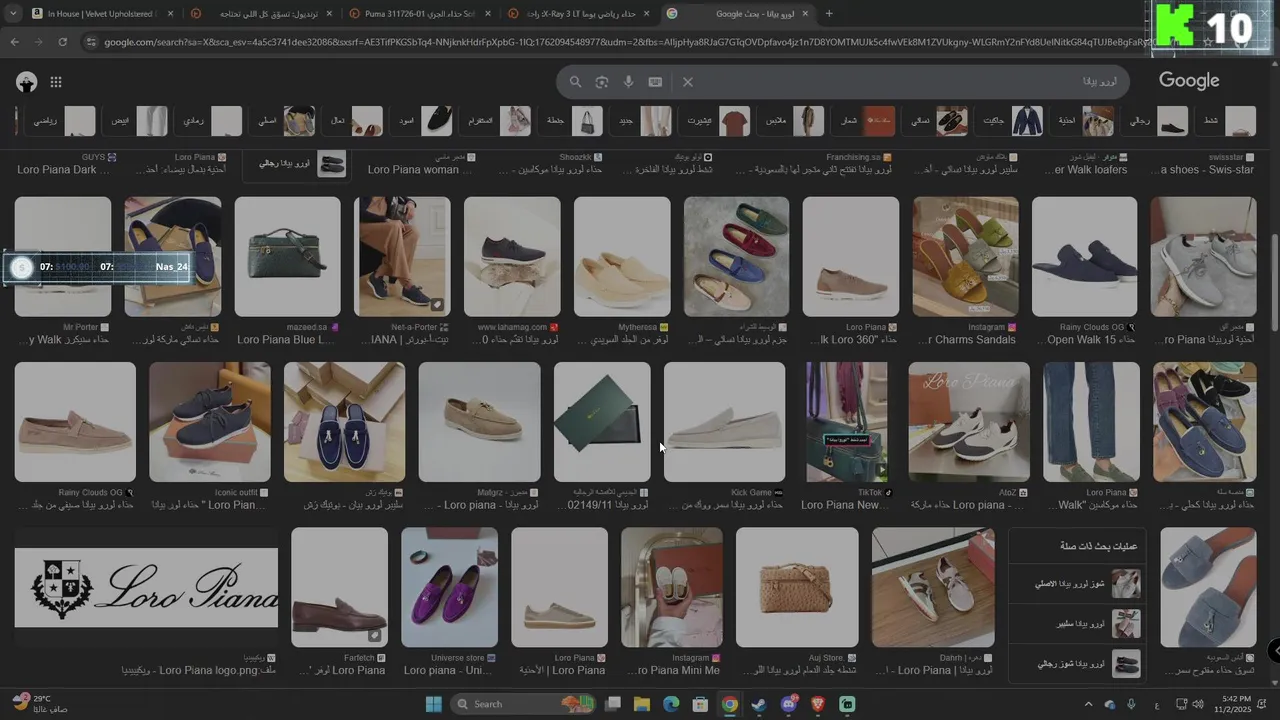Click the Google logo
The width and height of the screenshot is (1280, 720).
pyautogui.click(x=1189, y=81)
